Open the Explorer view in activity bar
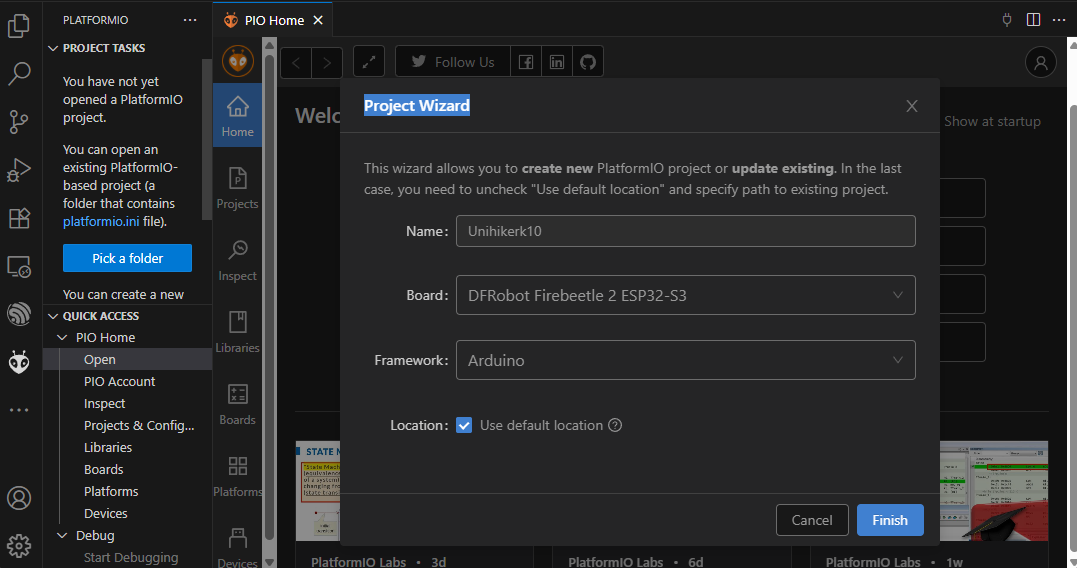This screenshot has width=1077, height=568. point(19,26)
